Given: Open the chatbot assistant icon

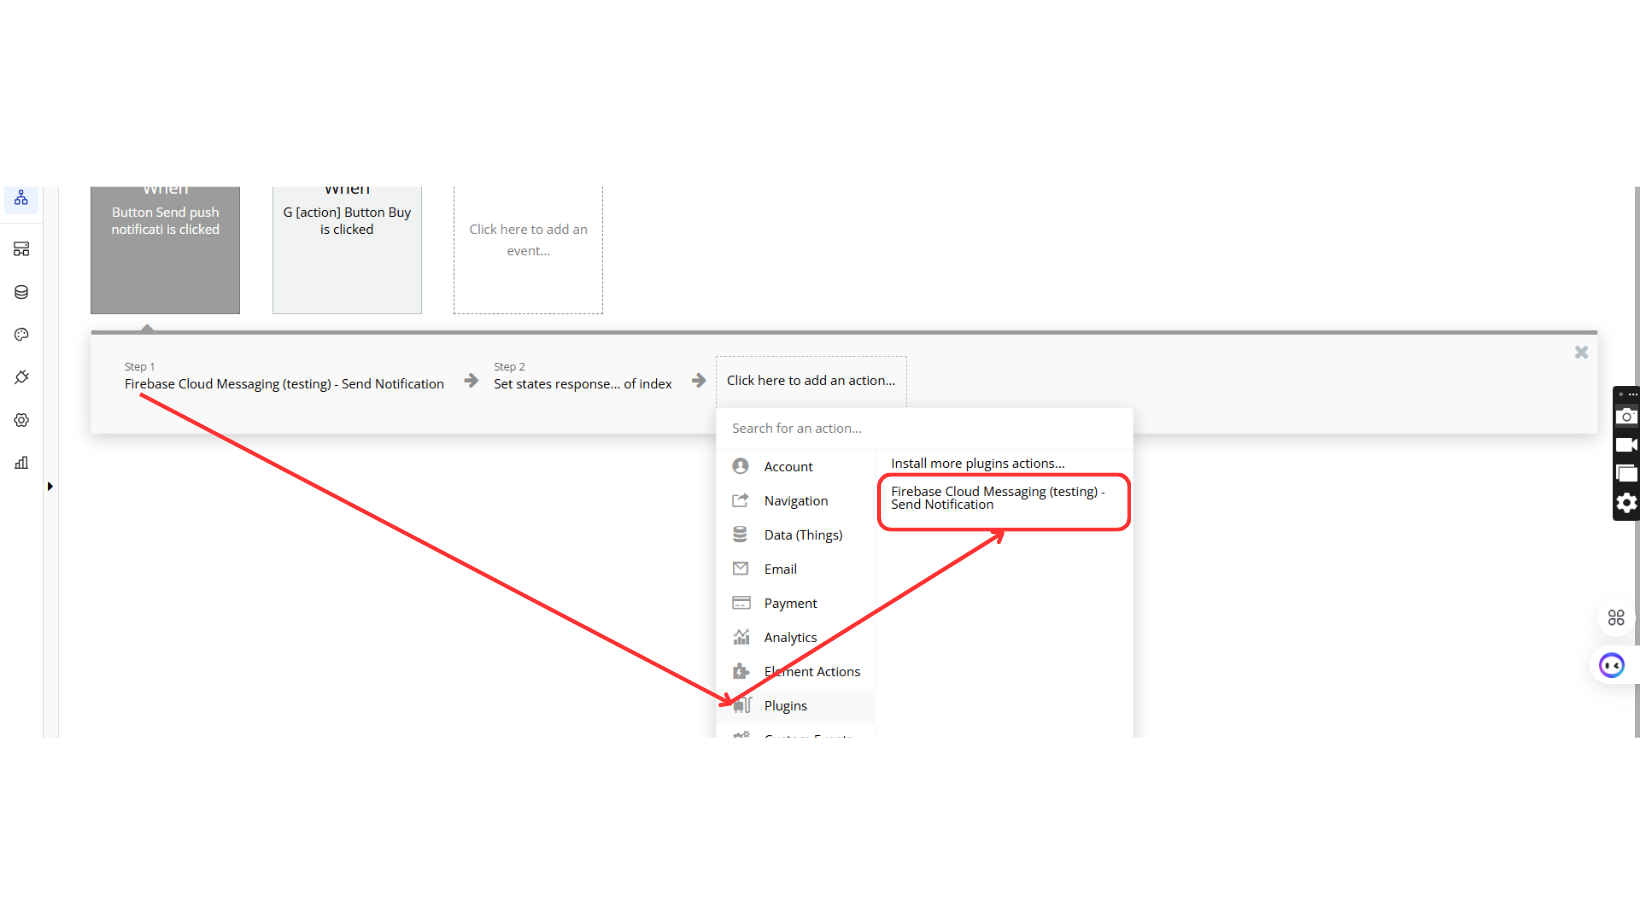Looking at the screenshot, I should 1612,665.
